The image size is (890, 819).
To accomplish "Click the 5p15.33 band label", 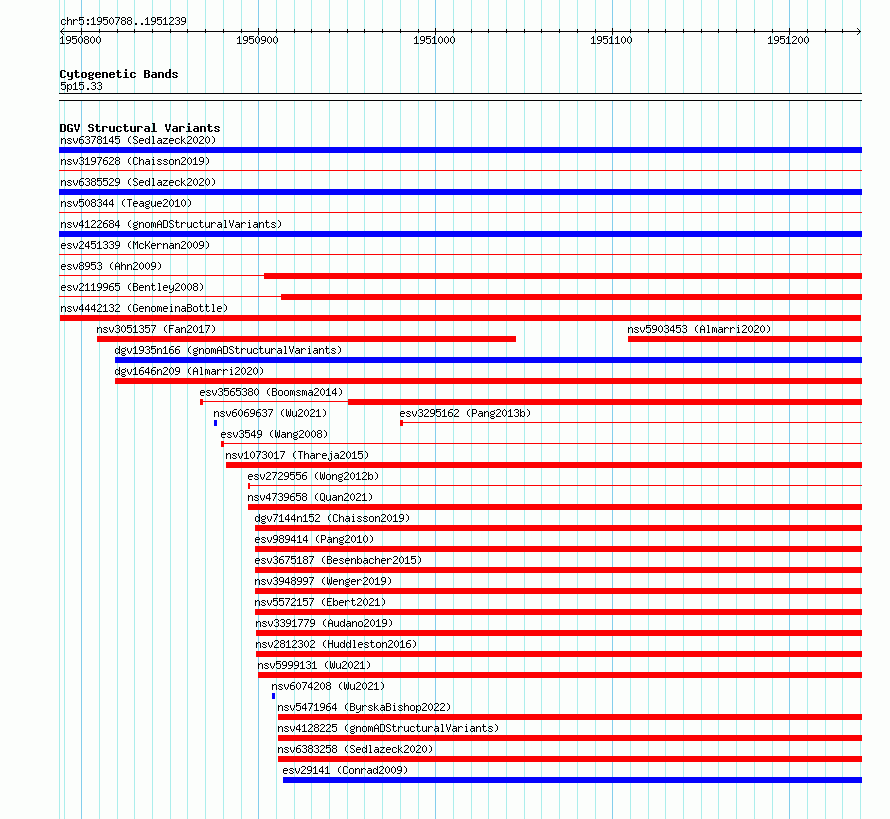I will (x=81, y=86).
